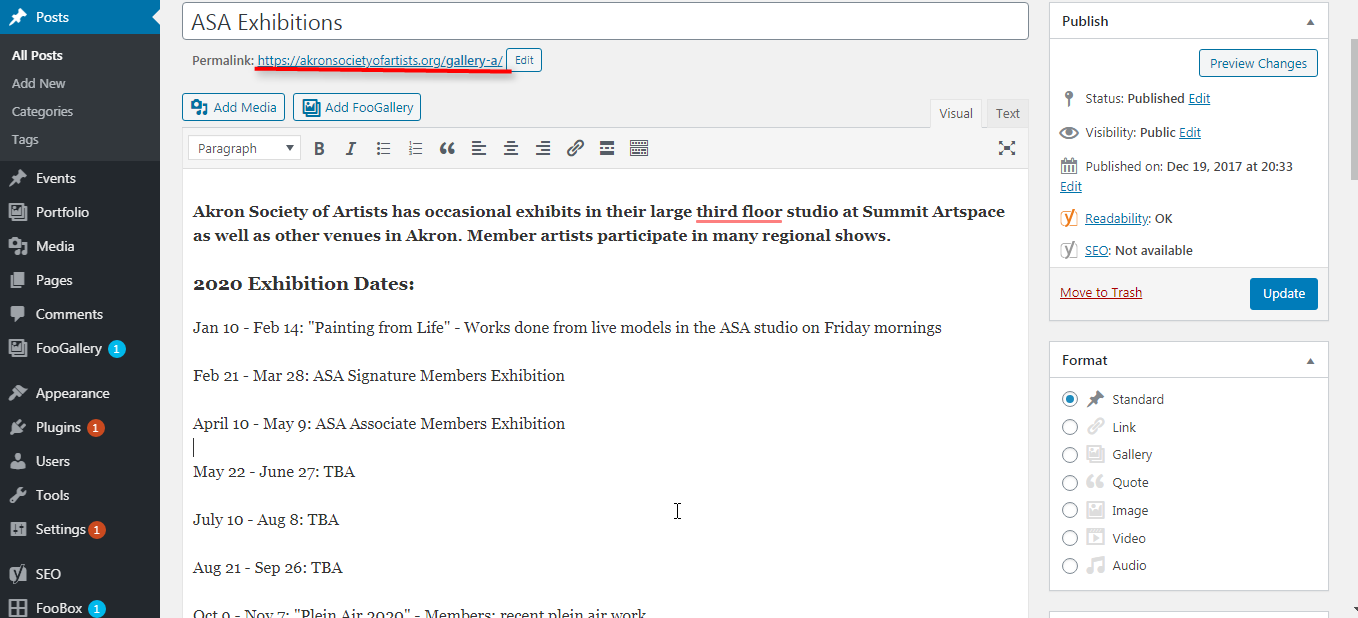Edit the post Visibility
Viewport: 1358px width, 618px height.
pos(1190,132)
